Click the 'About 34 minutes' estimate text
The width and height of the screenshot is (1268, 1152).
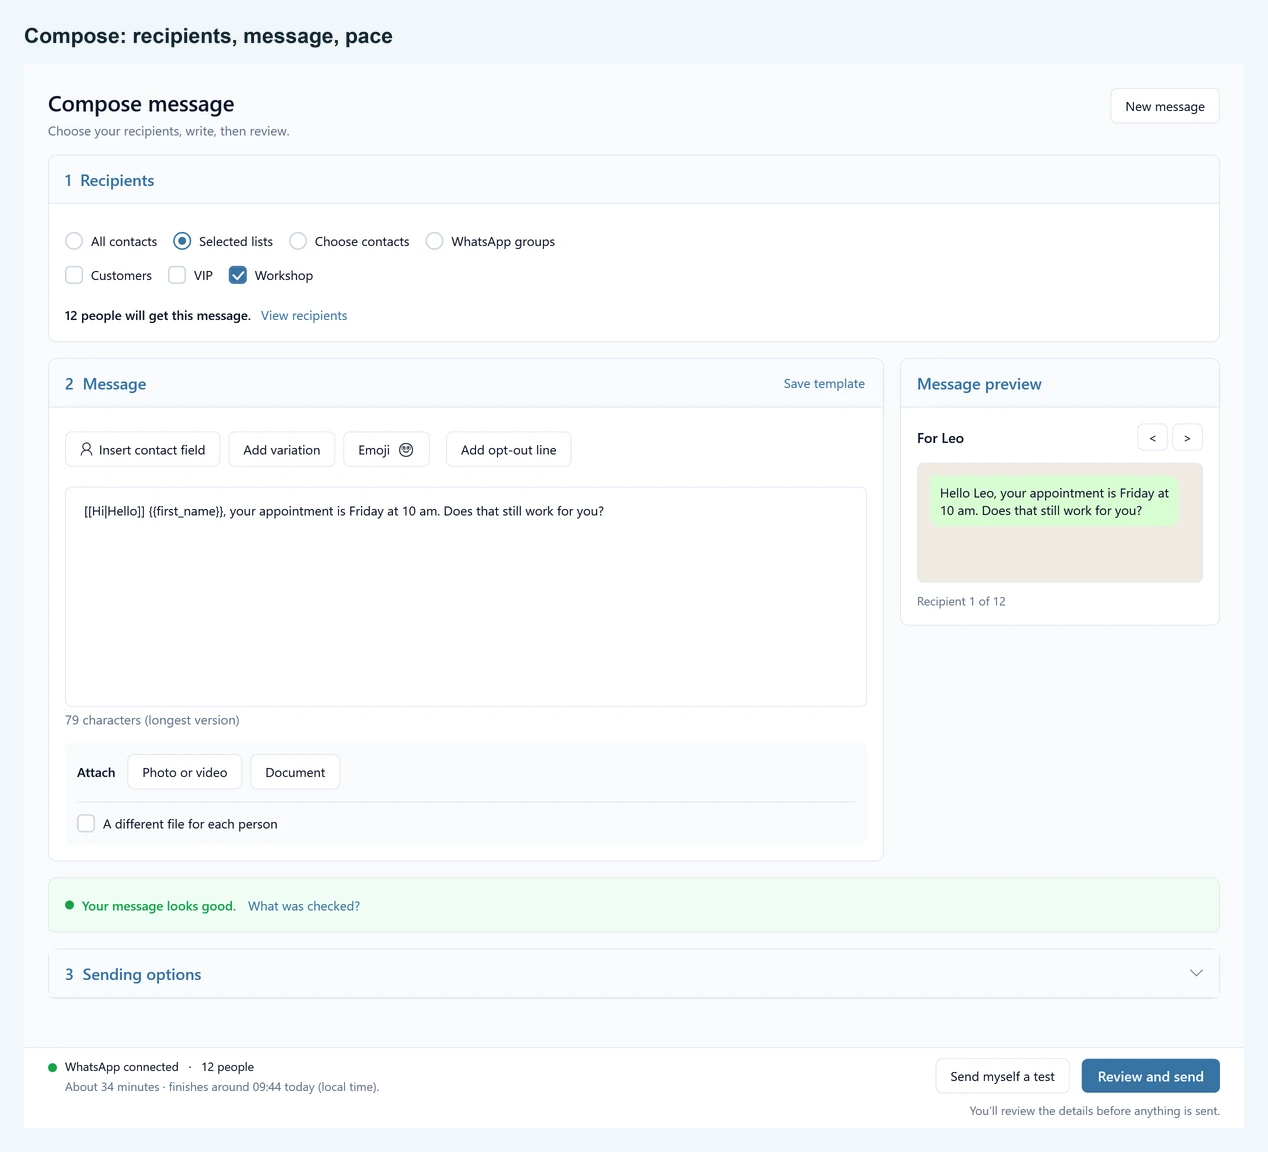point(112,1087)
